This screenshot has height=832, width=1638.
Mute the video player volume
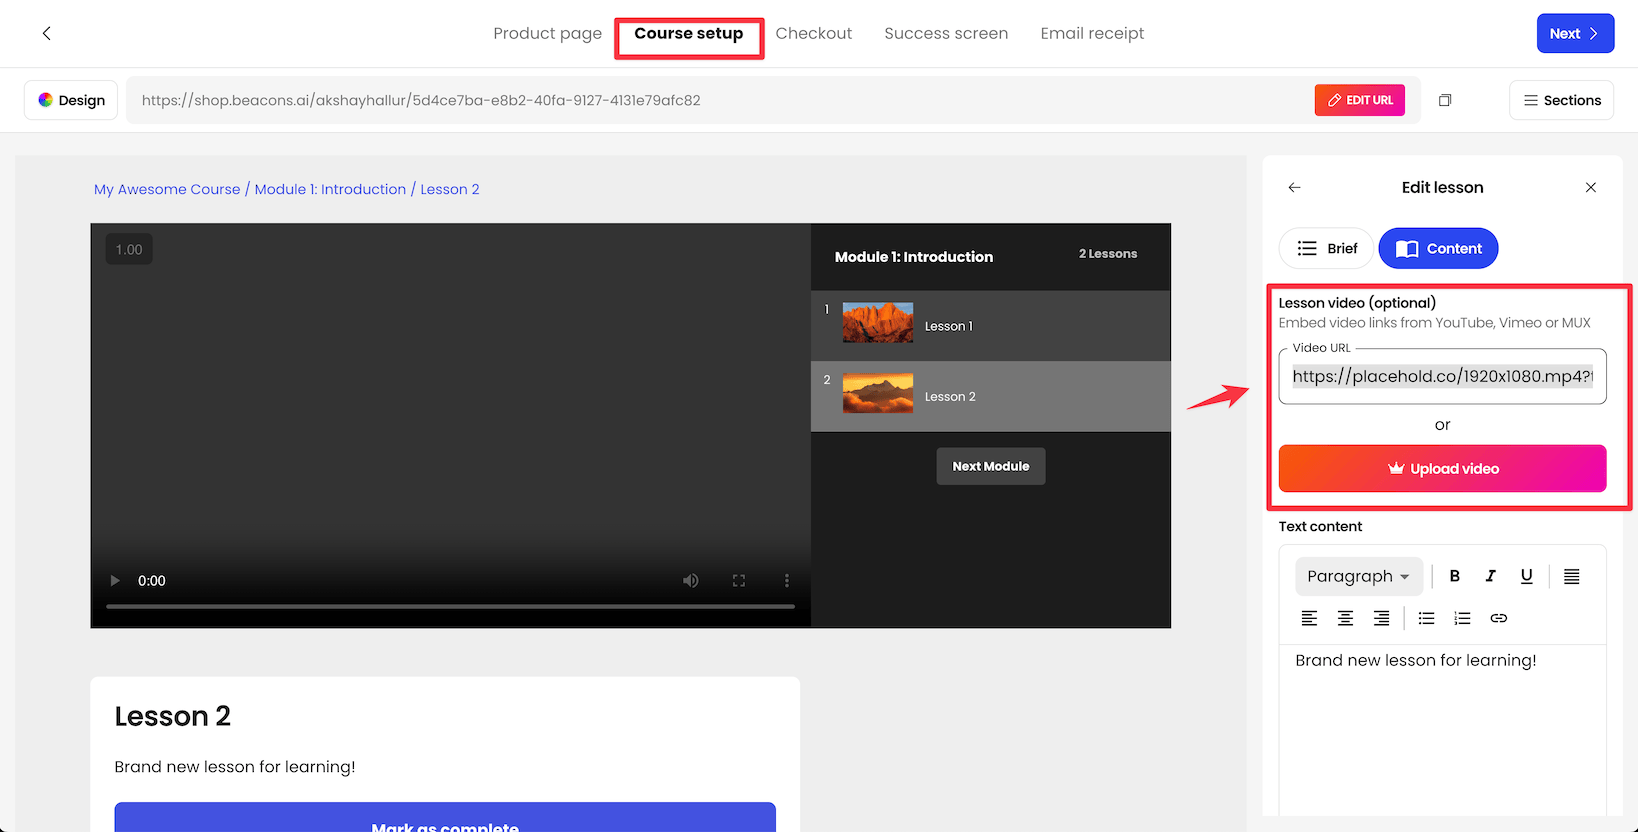[x=690, y=581]
